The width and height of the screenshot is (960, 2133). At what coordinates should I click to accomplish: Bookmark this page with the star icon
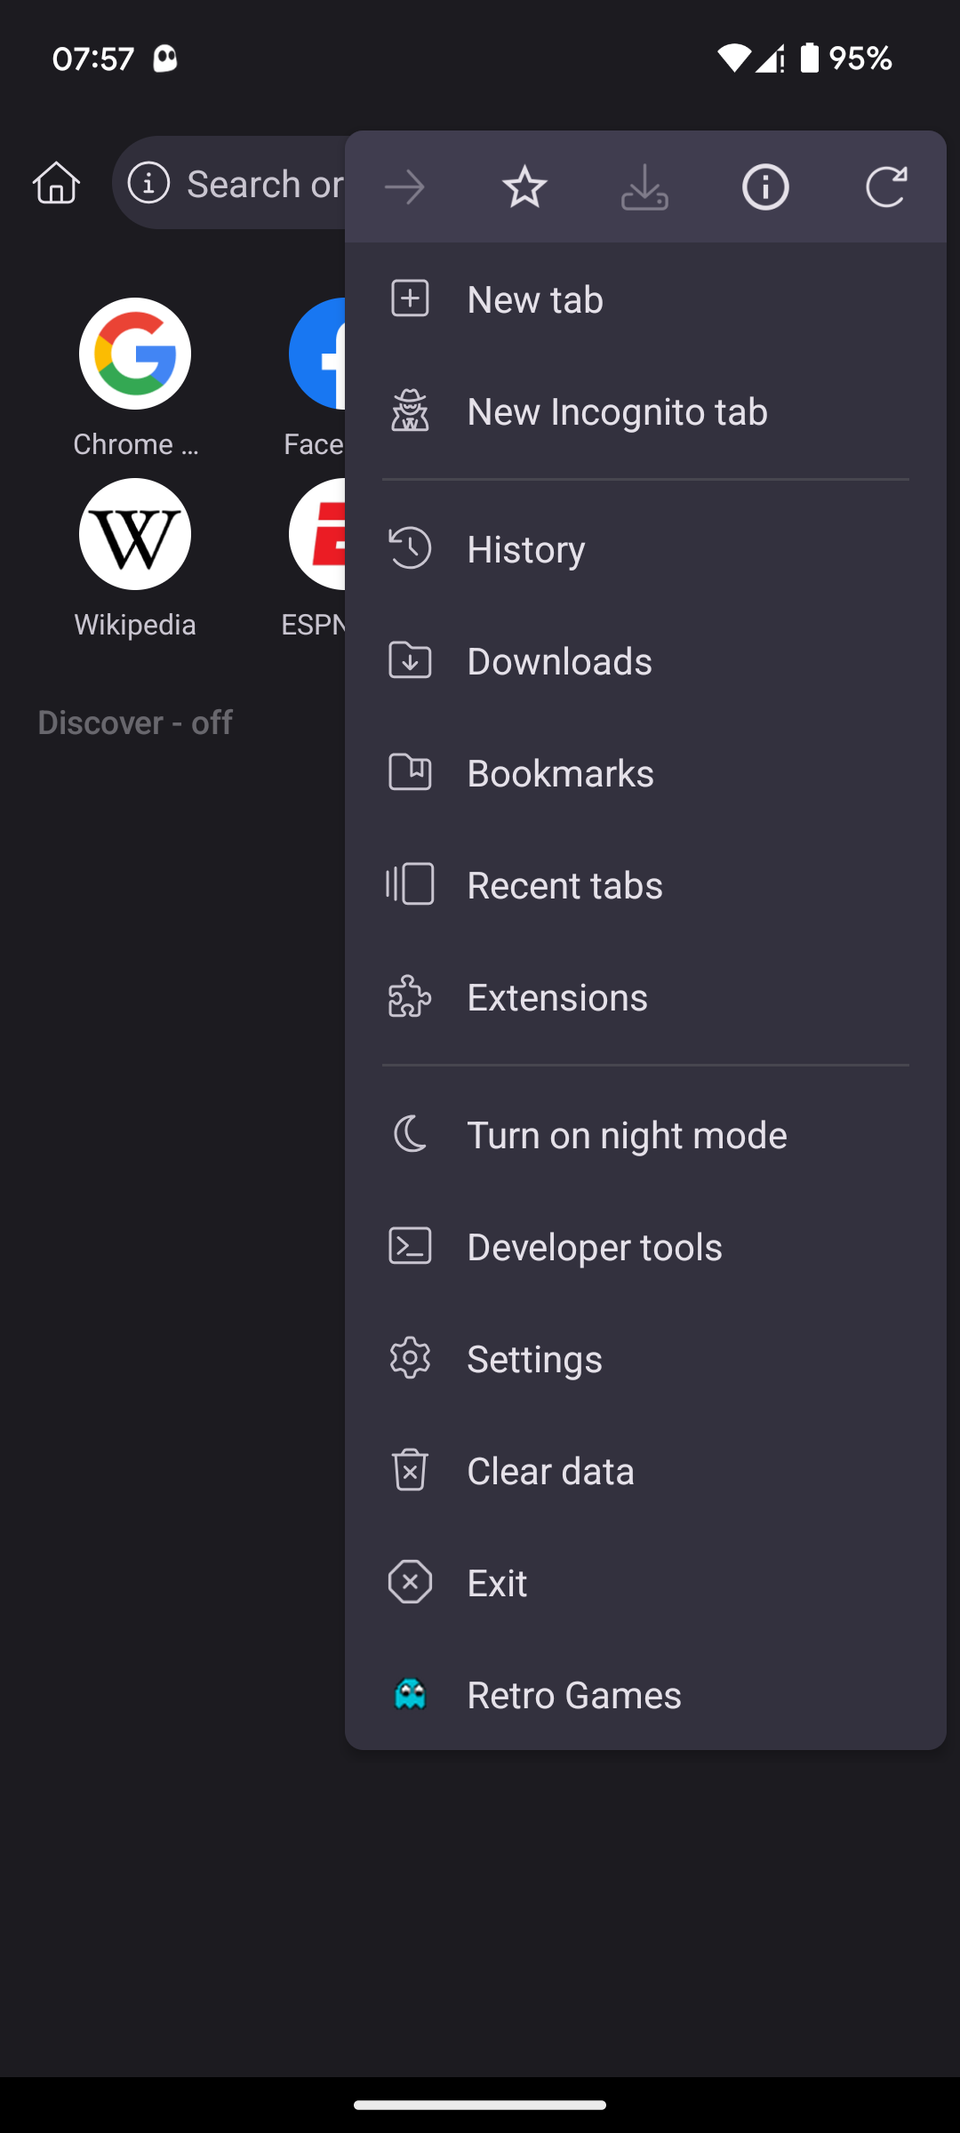point(524,187)
